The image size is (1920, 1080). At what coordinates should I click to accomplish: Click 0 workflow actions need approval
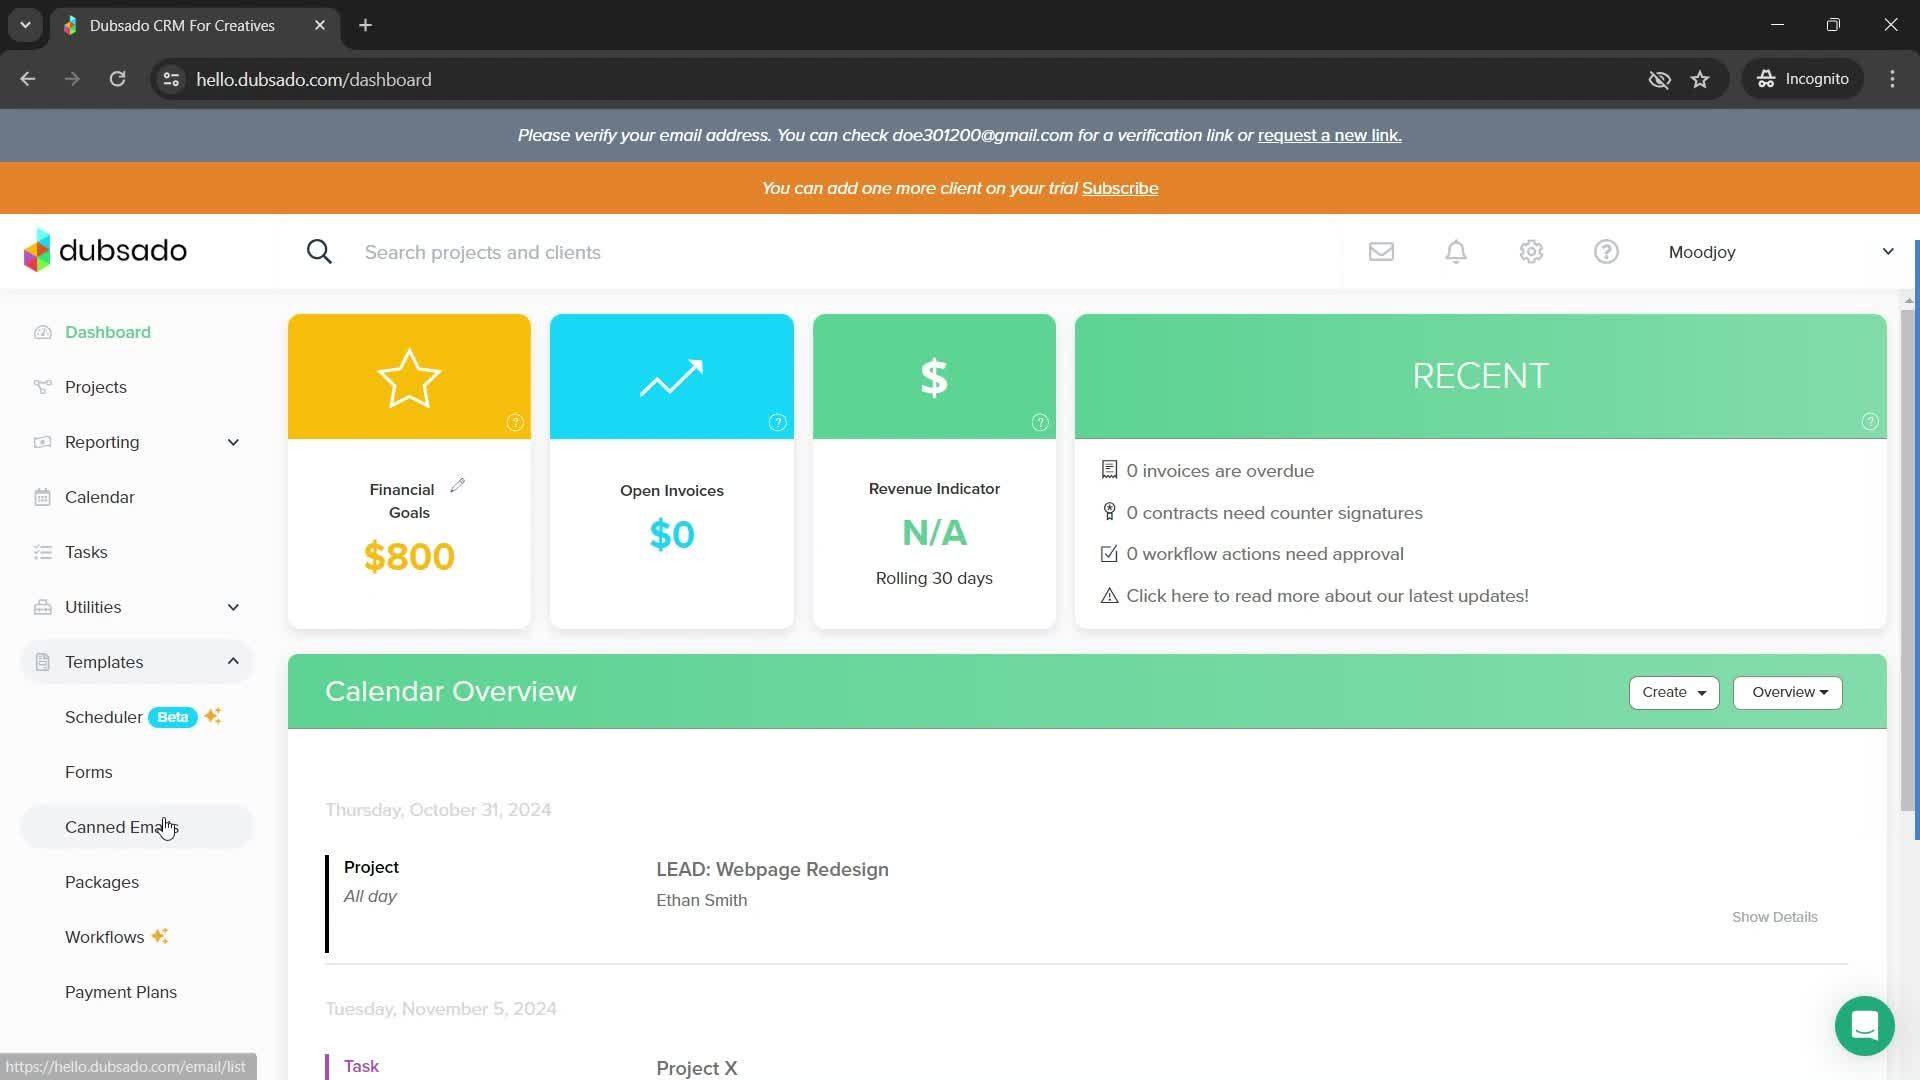point(1265,554)
